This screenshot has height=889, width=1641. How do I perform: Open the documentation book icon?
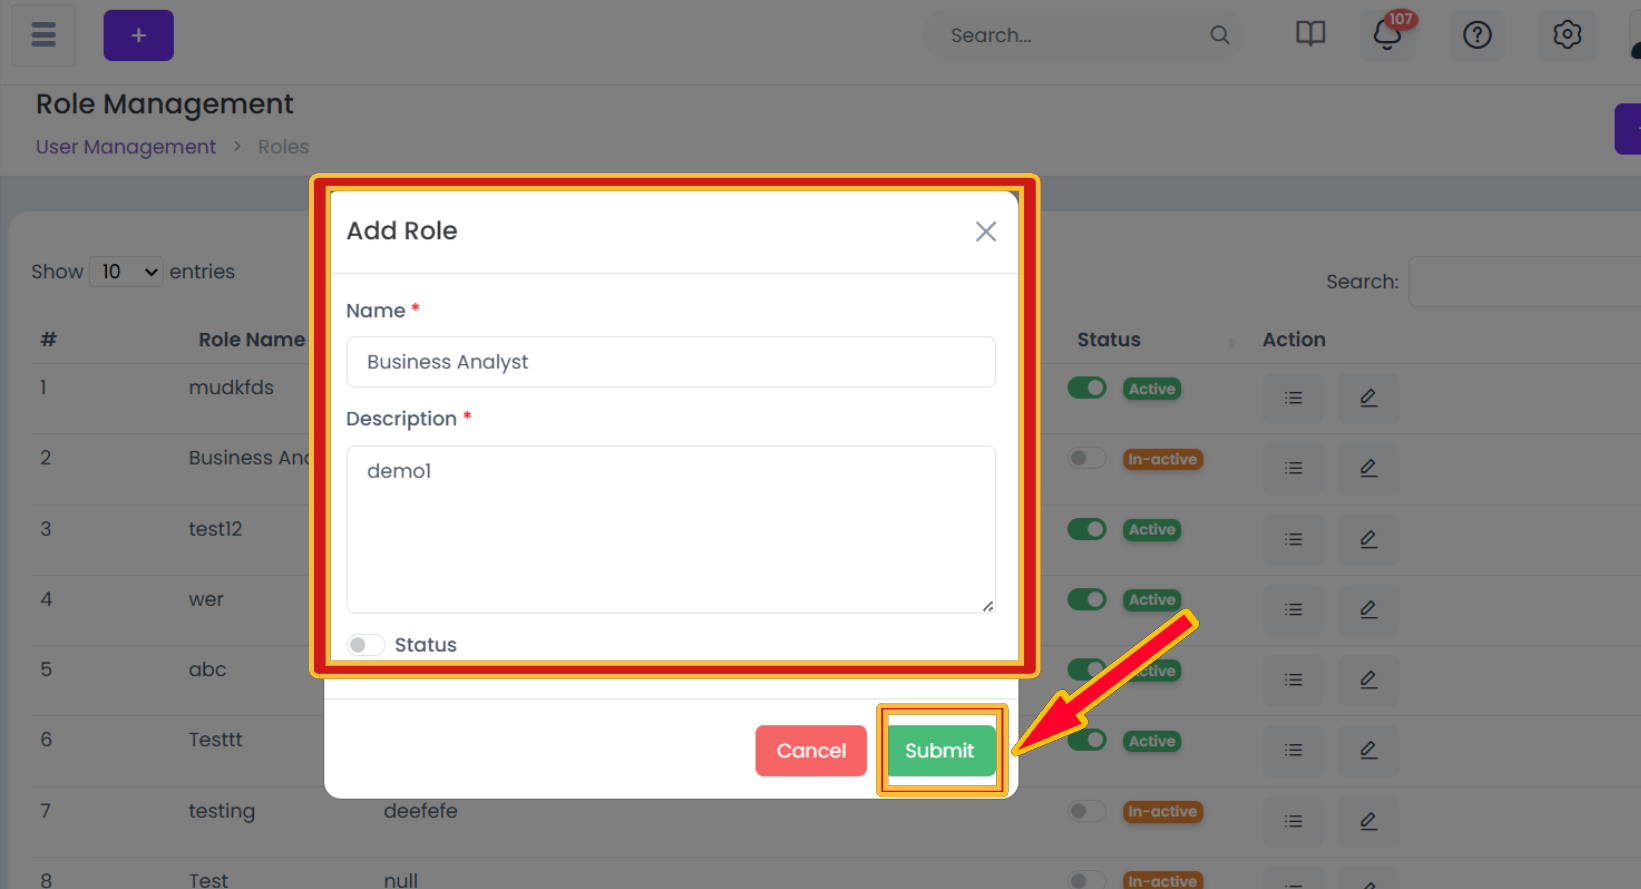coord(1310,35)
